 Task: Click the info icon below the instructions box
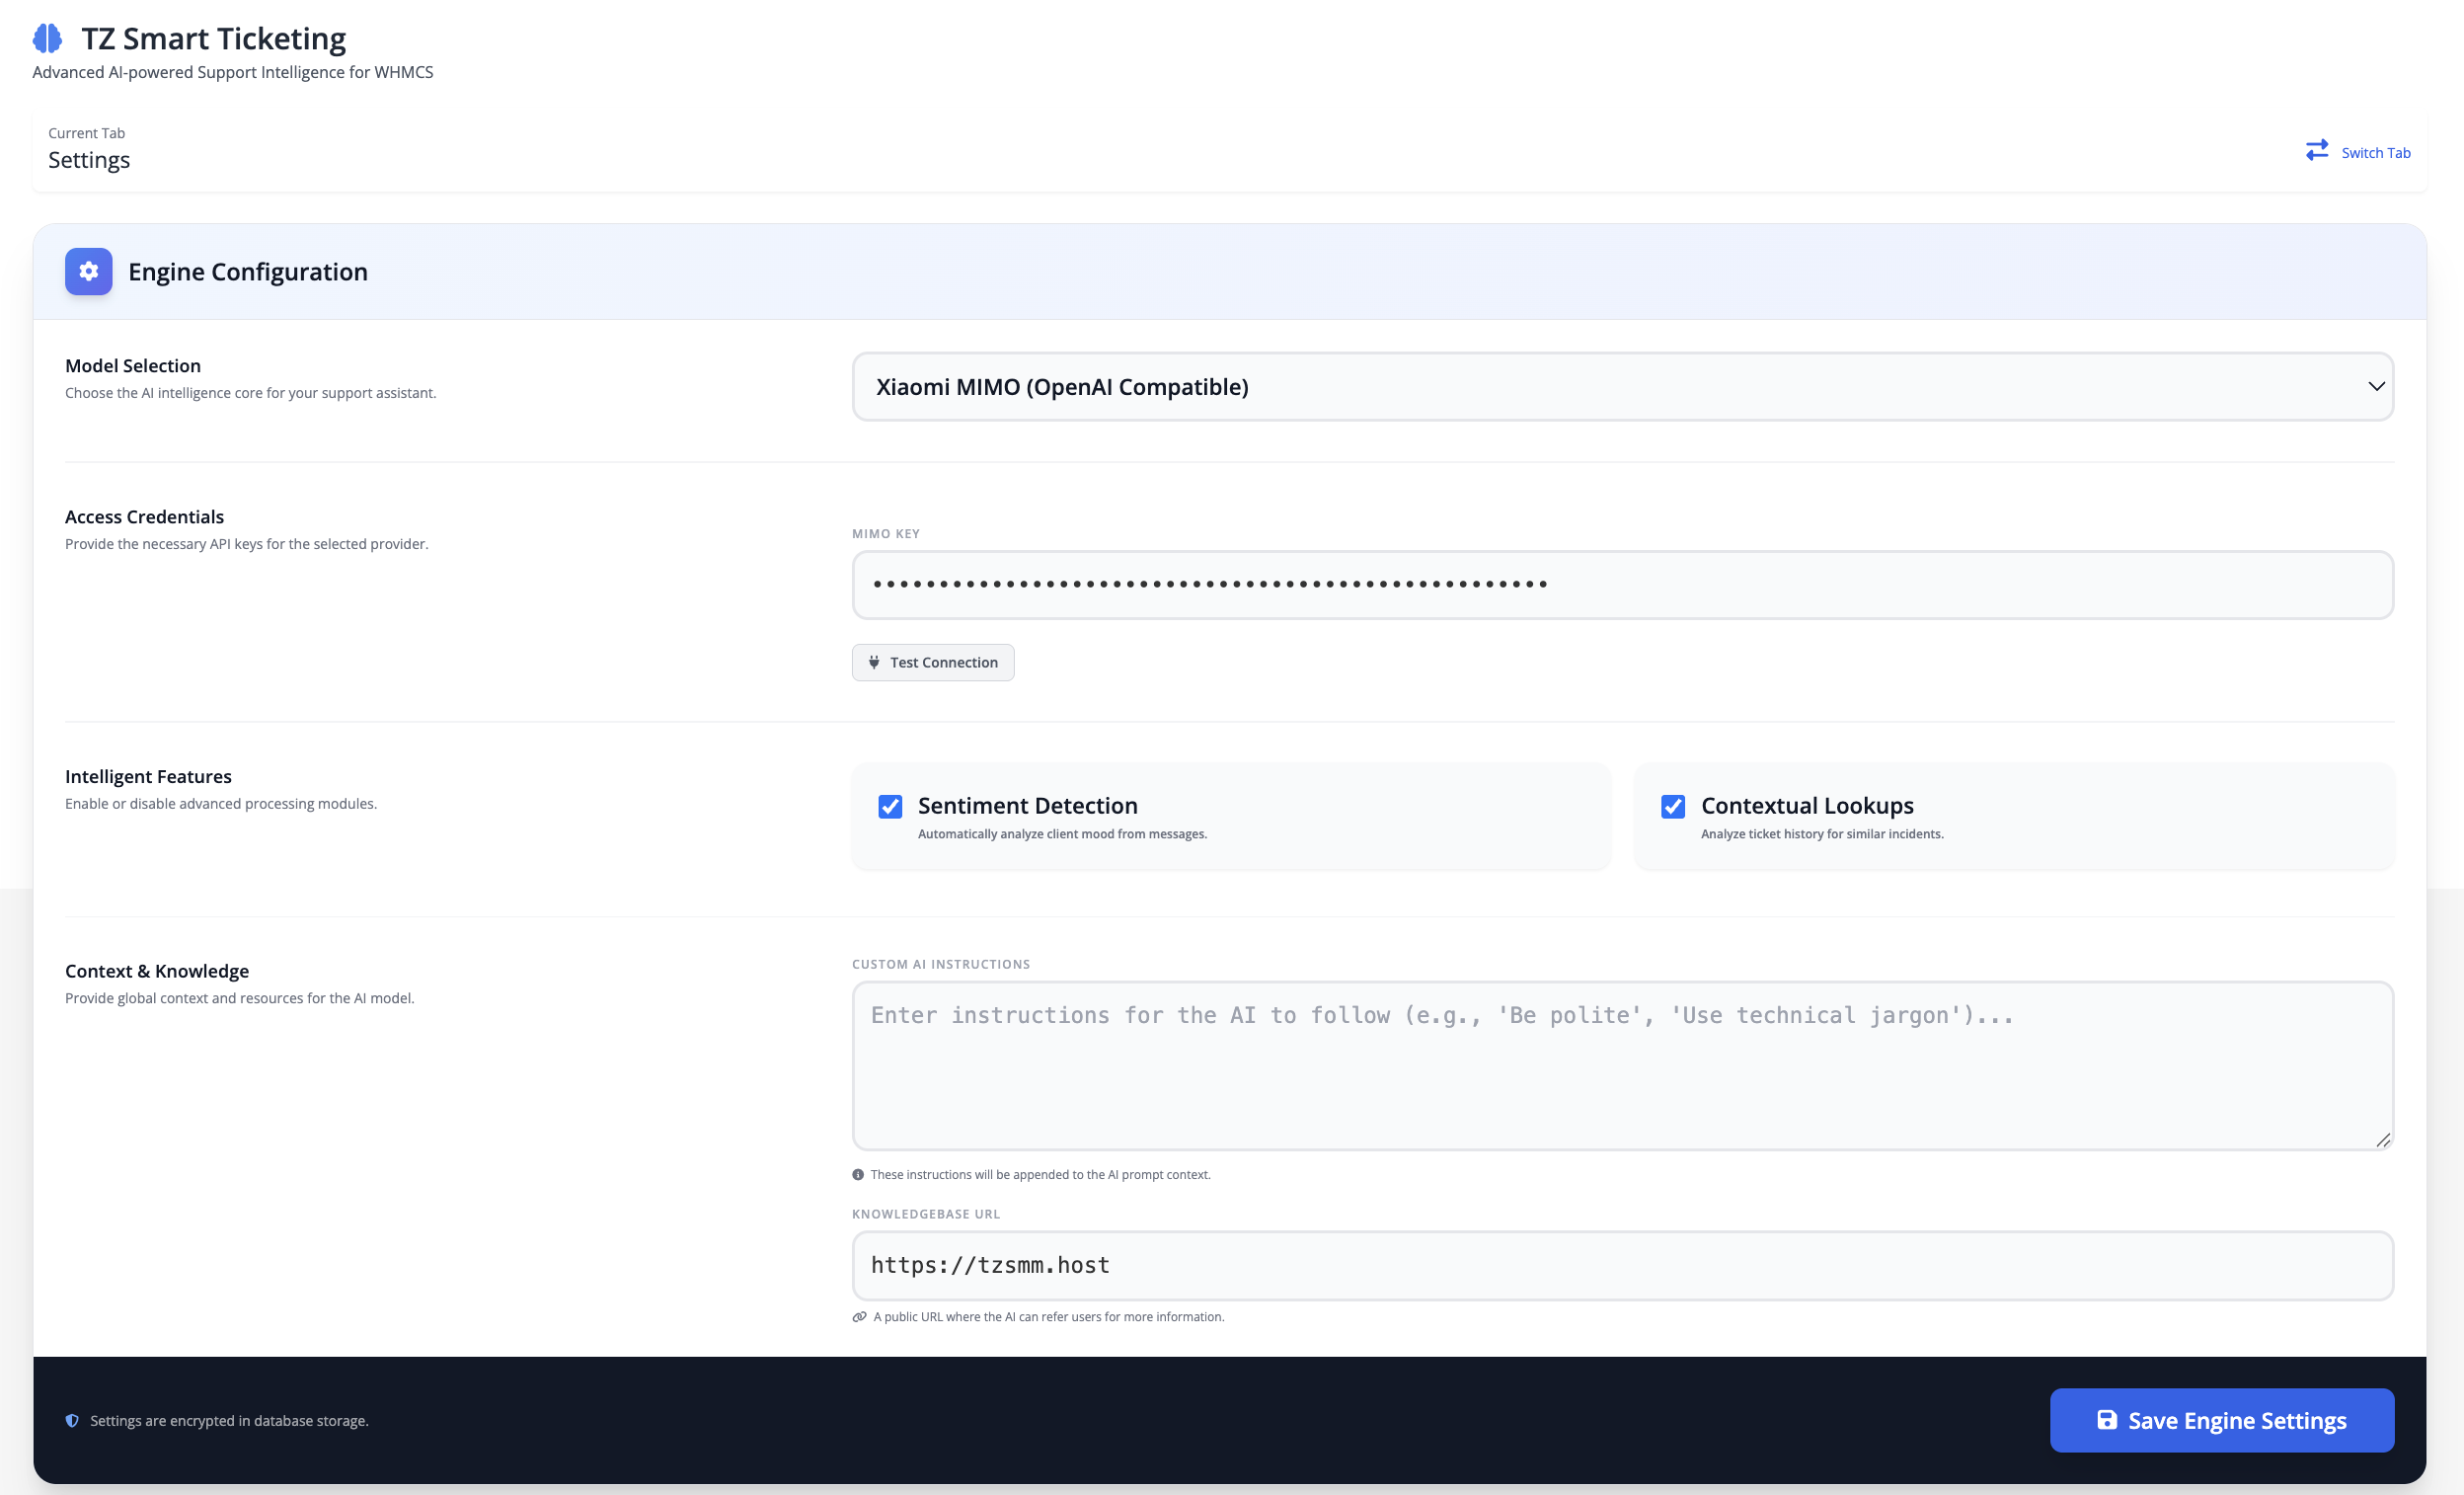click(x=858, y=1175)
